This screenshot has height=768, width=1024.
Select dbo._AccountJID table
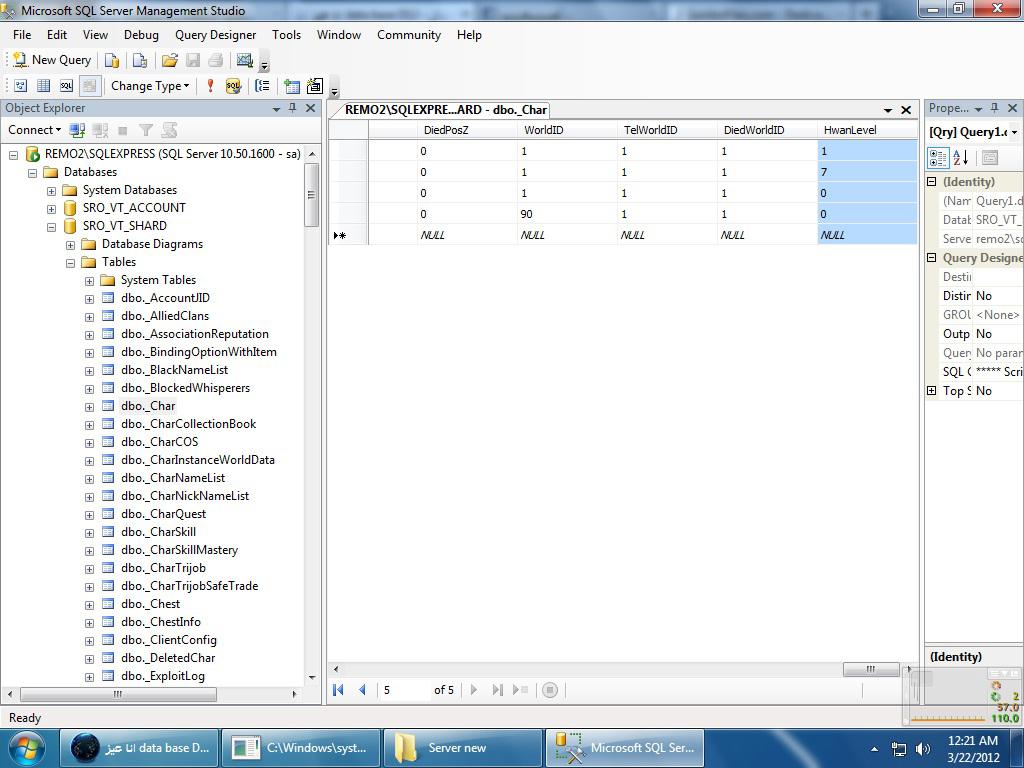pyautogui.click(x=165, y=298)
